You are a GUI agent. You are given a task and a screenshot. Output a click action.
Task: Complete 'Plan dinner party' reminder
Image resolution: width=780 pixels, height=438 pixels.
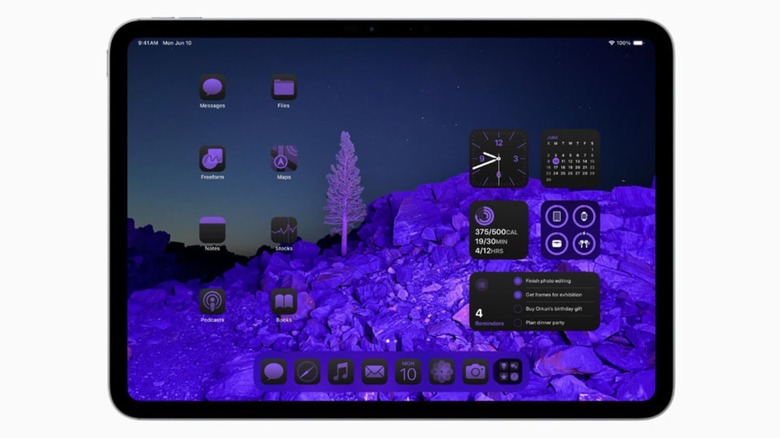coord(517,323)
